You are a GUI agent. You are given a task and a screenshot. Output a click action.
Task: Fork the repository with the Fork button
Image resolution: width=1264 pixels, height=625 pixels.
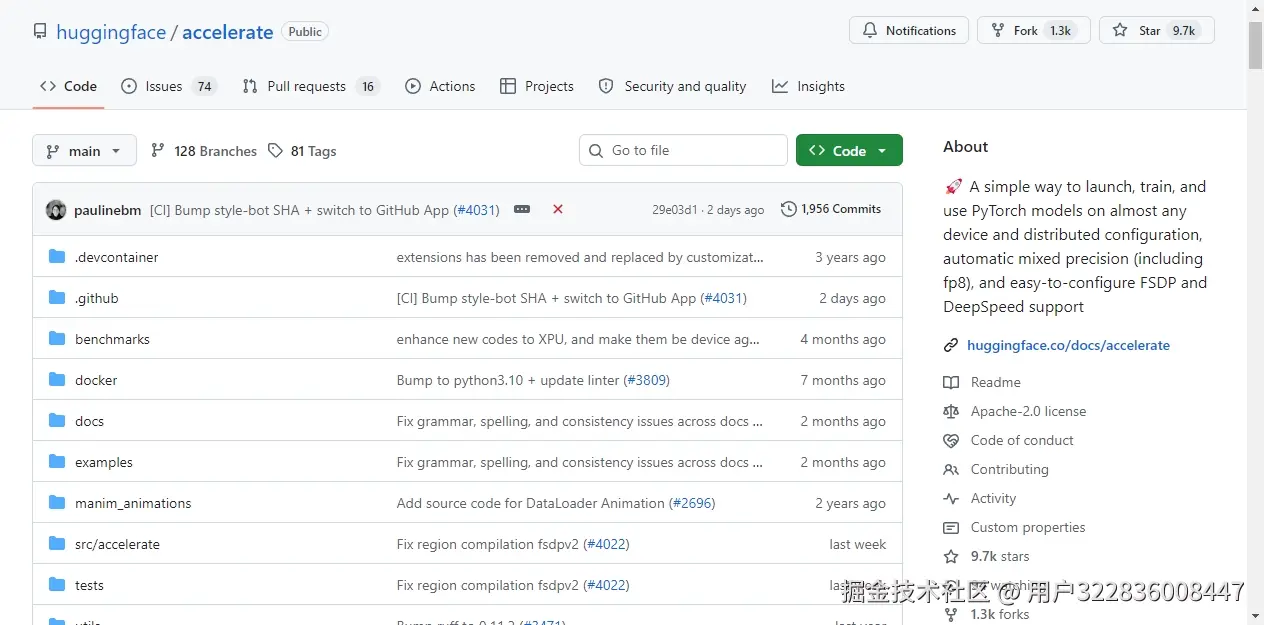click(1033, 31)
